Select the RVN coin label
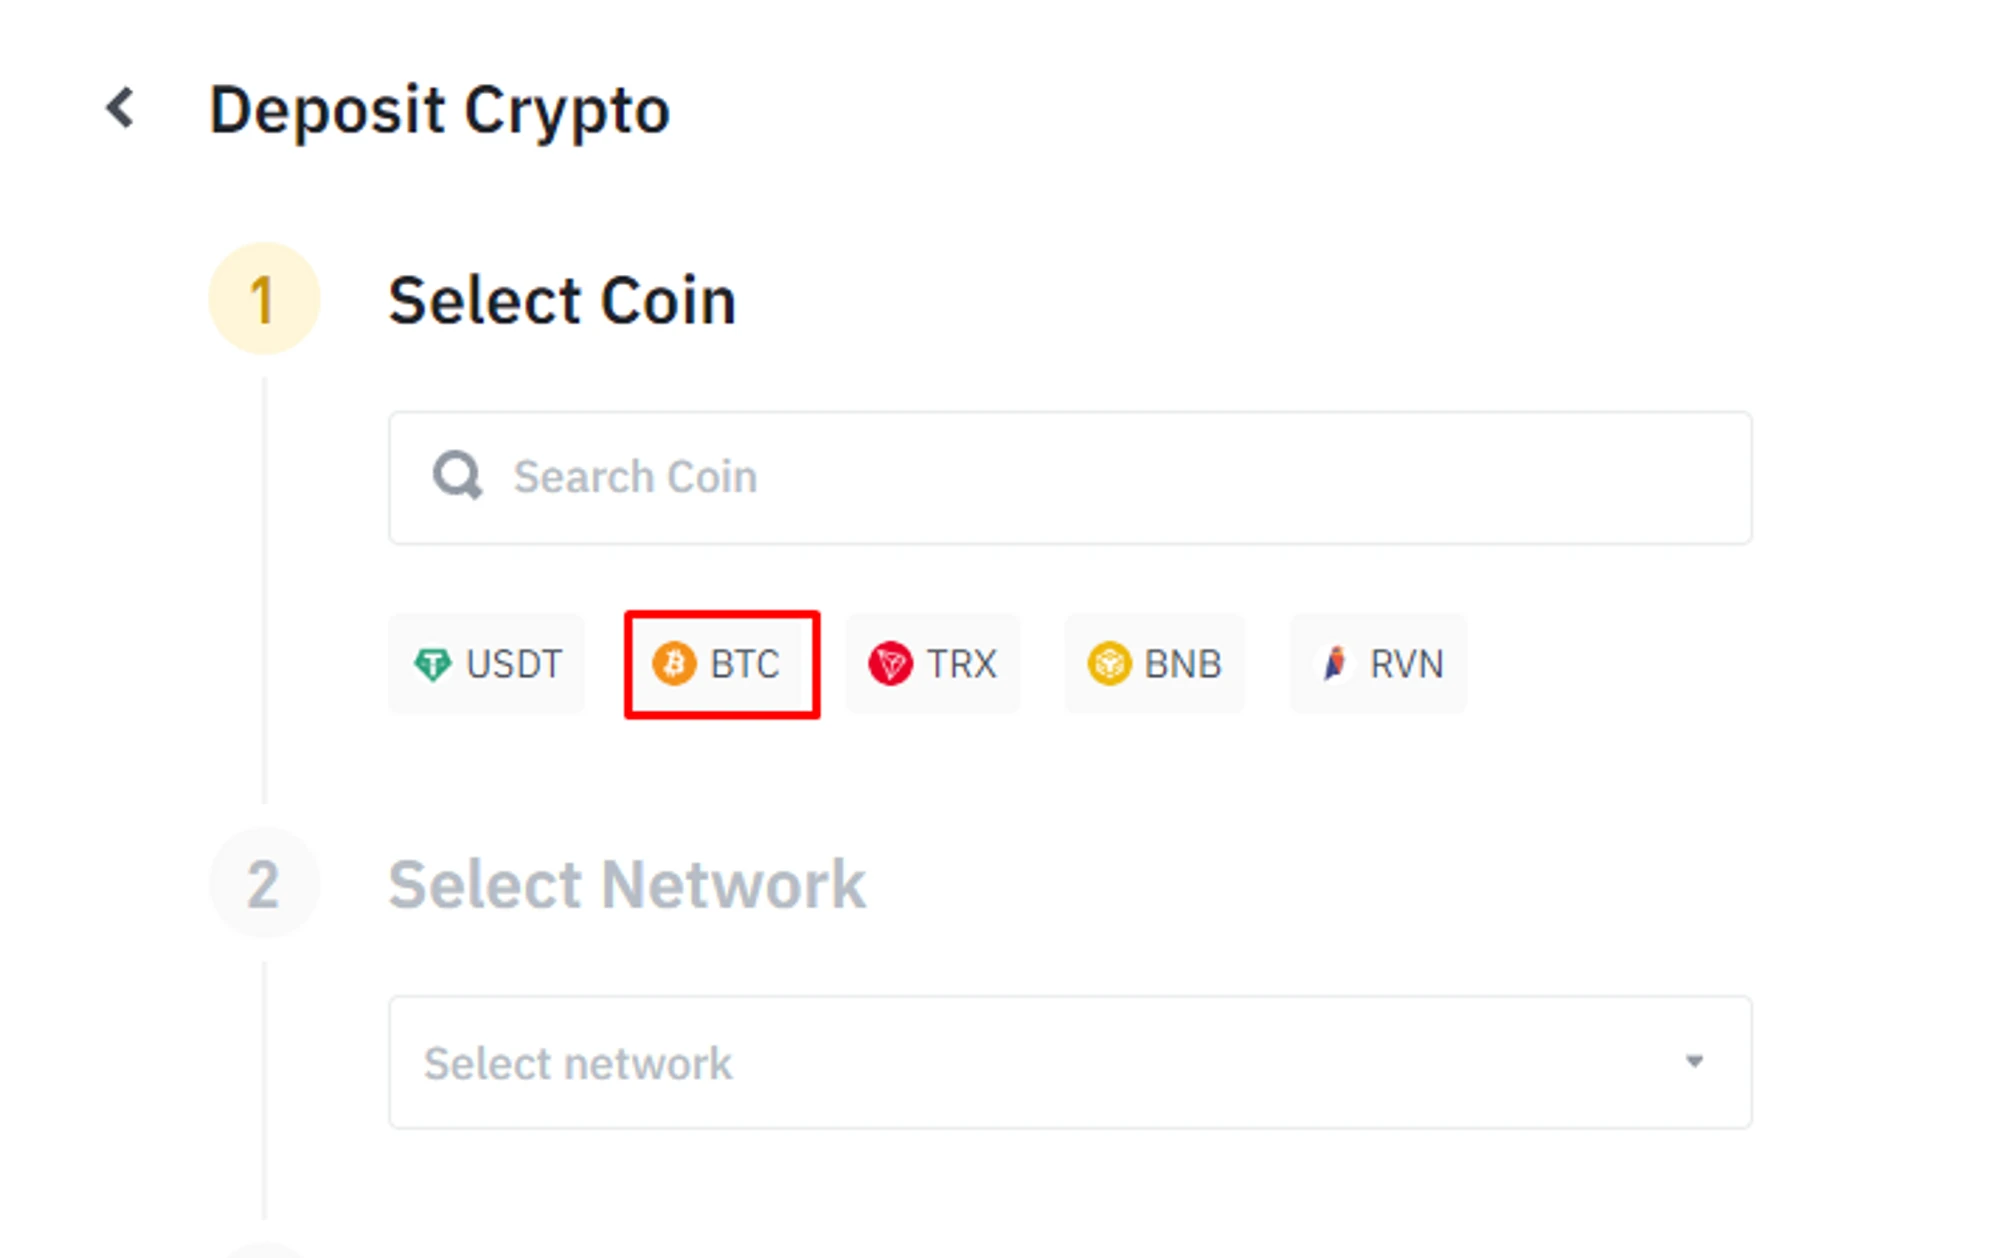 [x=1406, y=664]
